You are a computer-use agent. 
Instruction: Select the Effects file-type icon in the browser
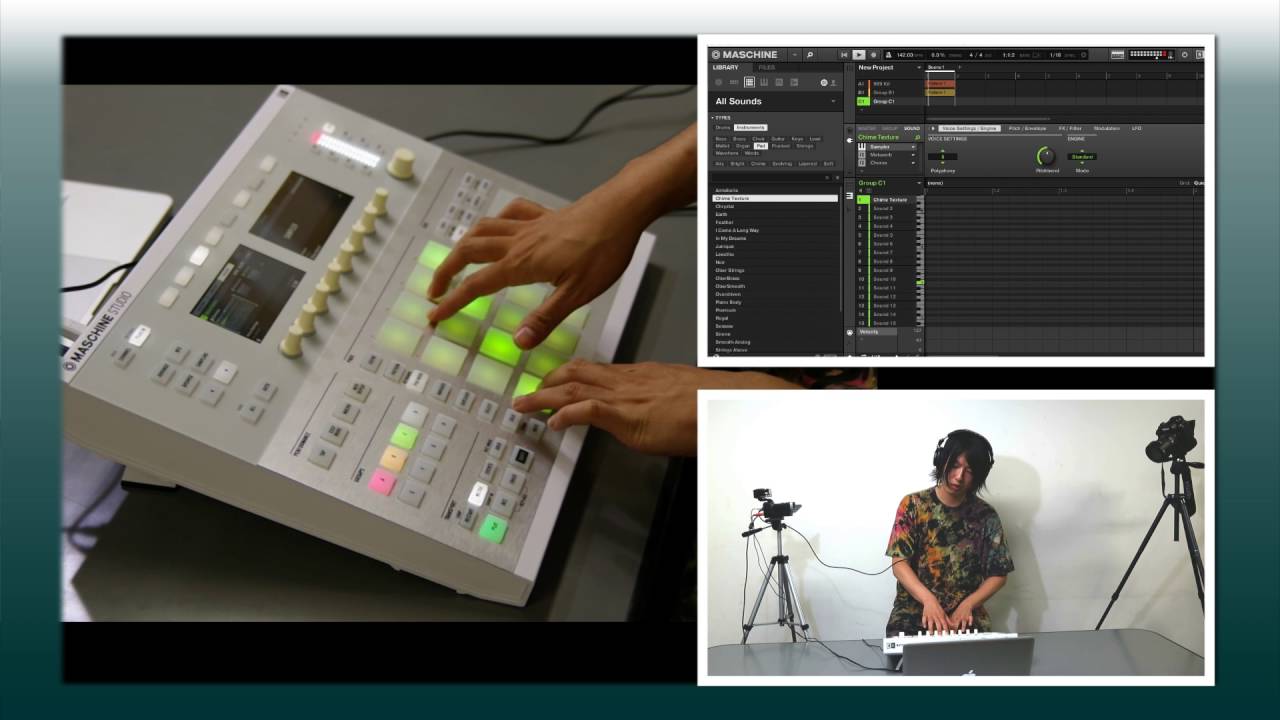click(x=779, y=82)
